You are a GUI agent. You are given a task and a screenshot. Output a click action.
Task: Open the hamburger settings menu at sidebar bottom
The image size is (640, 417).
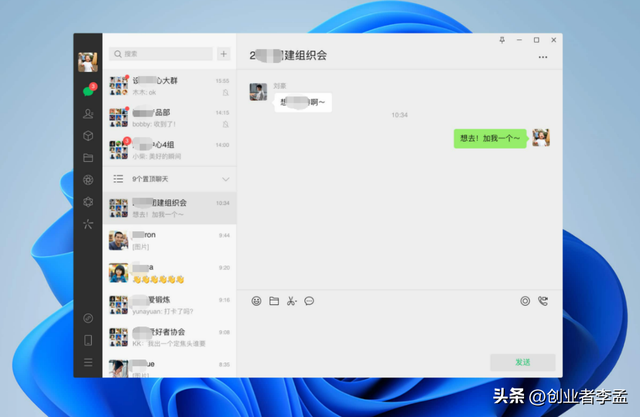point(88,362)
